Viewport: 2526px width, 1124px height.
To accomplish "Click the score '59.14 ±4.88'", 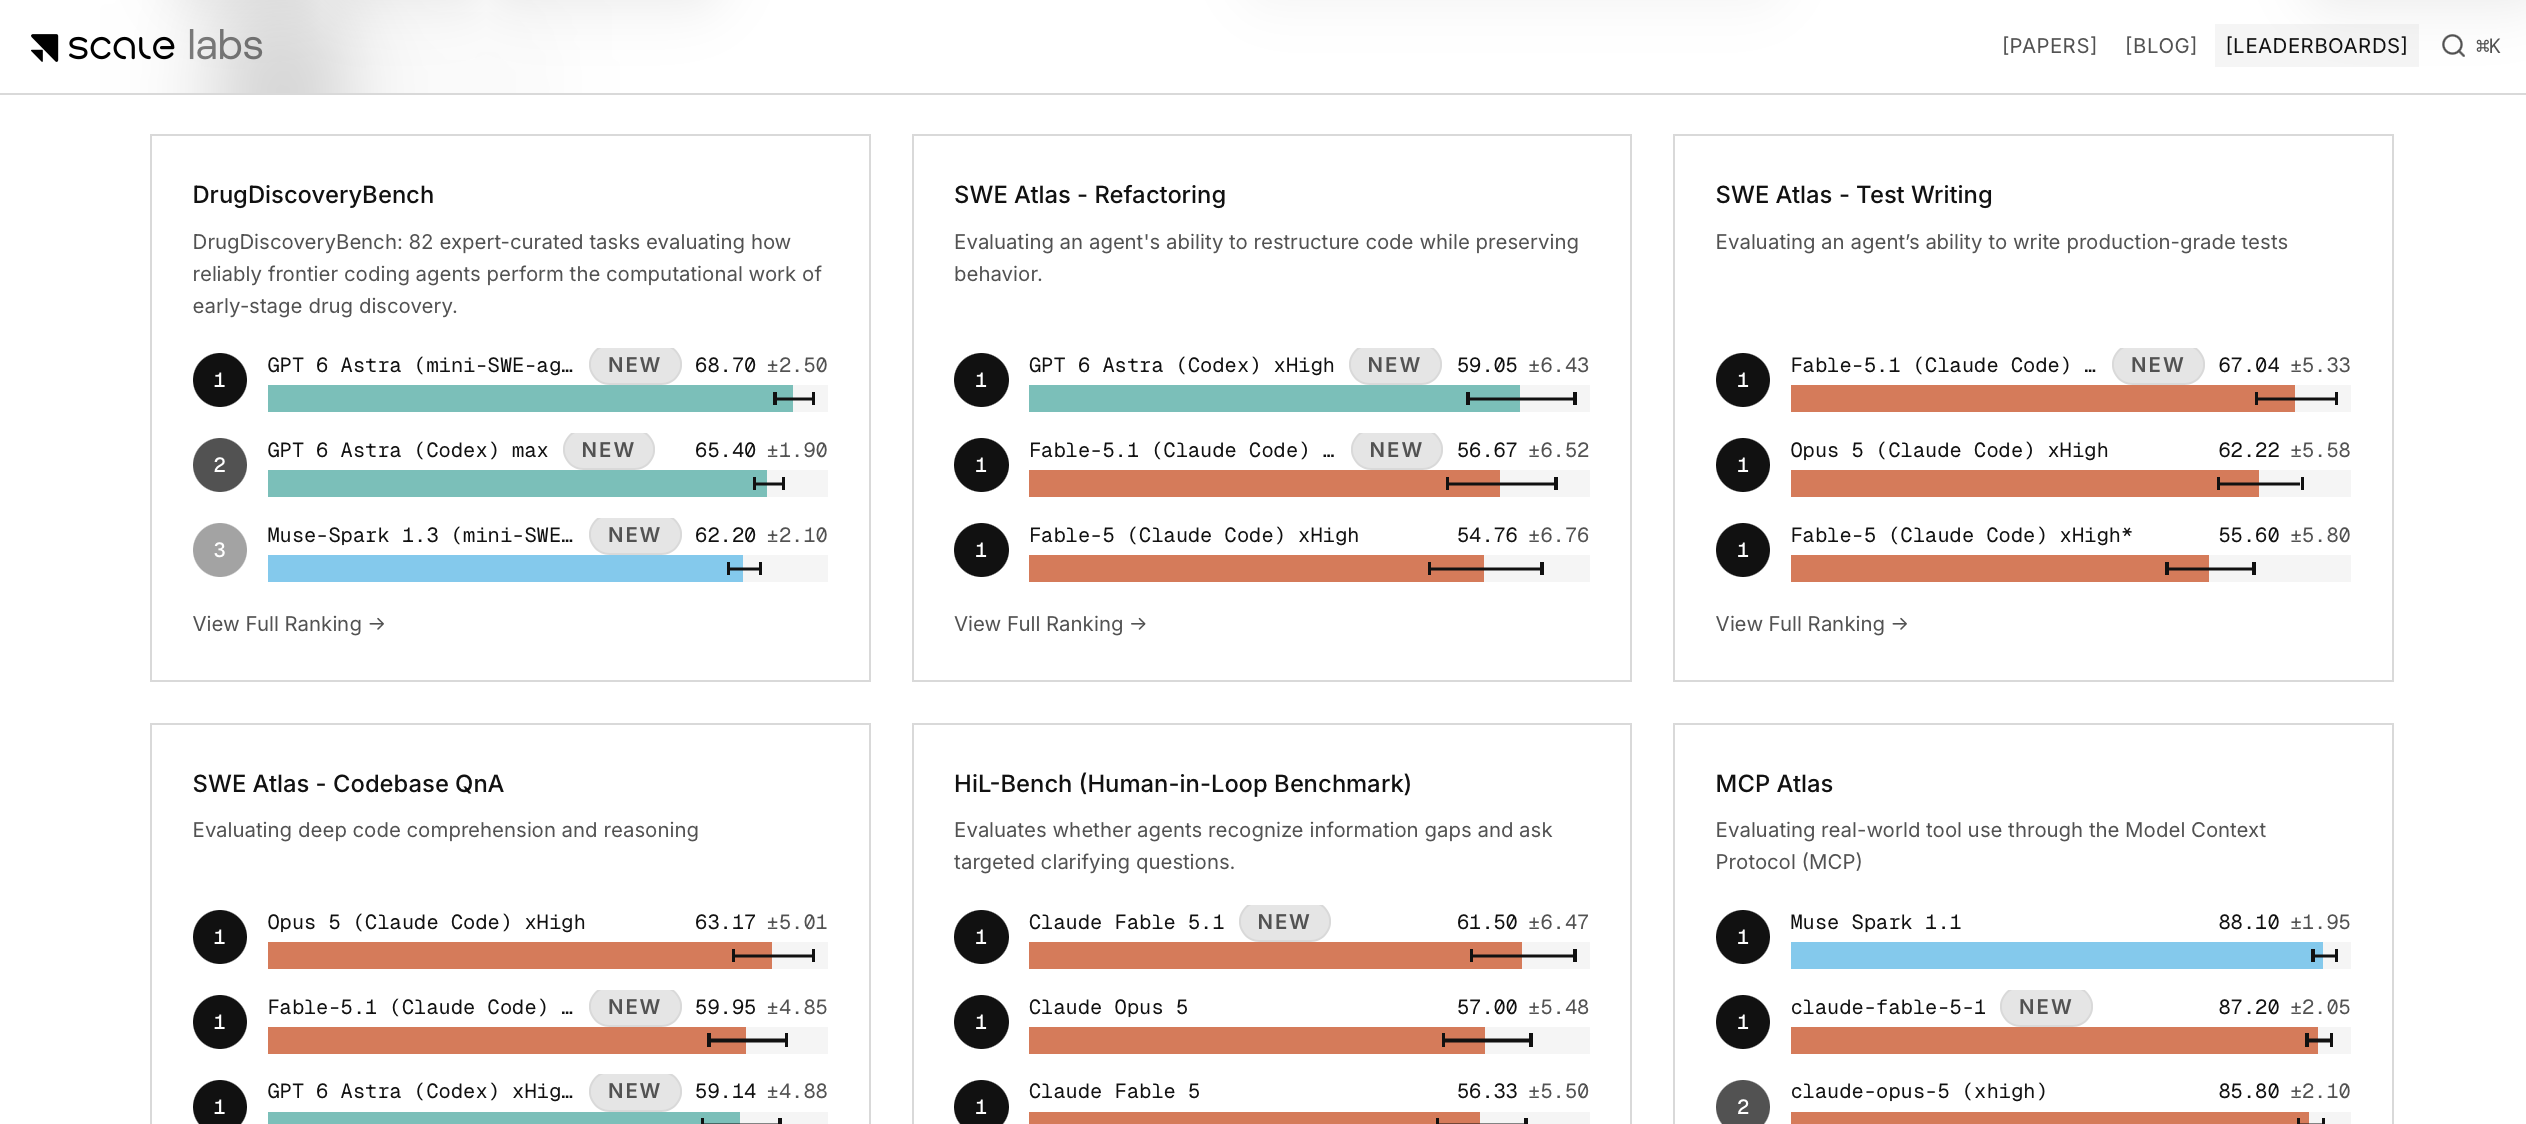I will click(x=761, y=1091).
